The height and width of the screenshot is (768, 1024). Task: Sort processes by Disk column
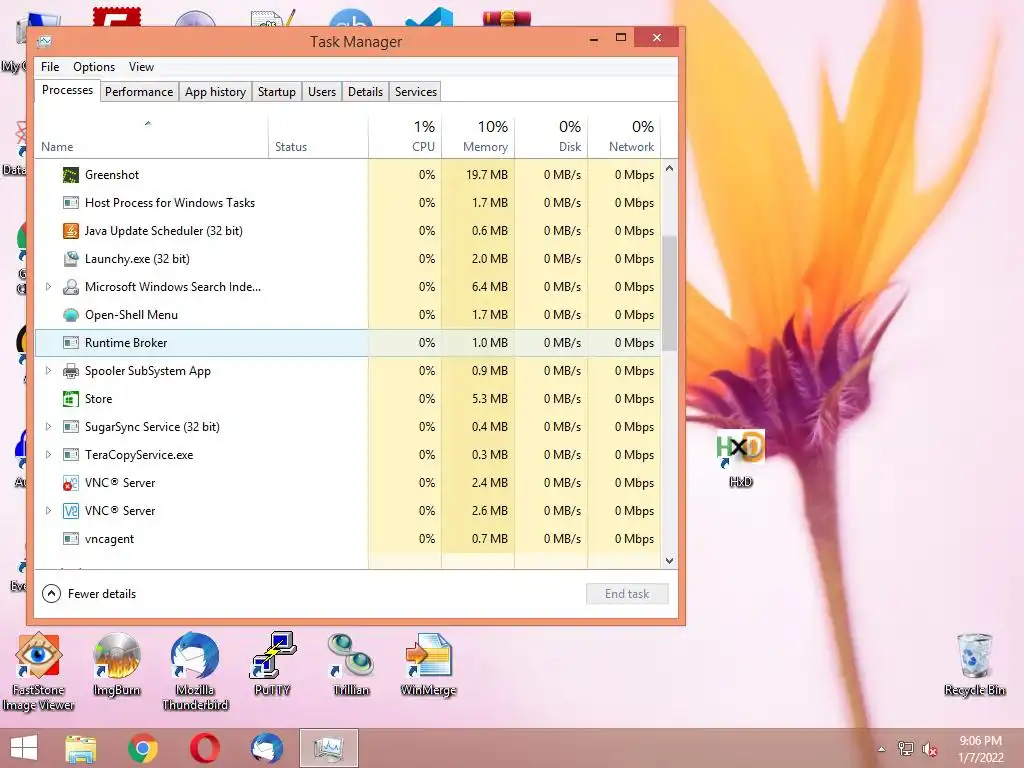[x=551, y=138]
